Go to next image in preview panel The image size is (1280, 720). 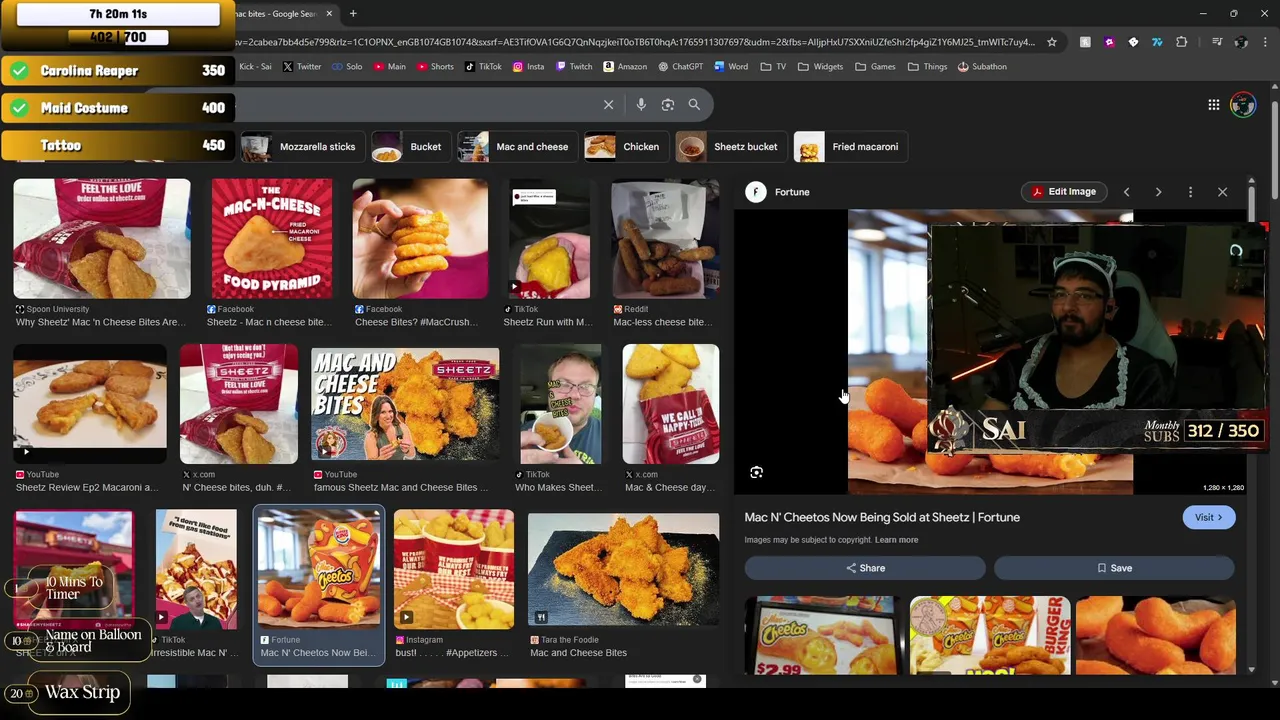tap(1158, 192)
